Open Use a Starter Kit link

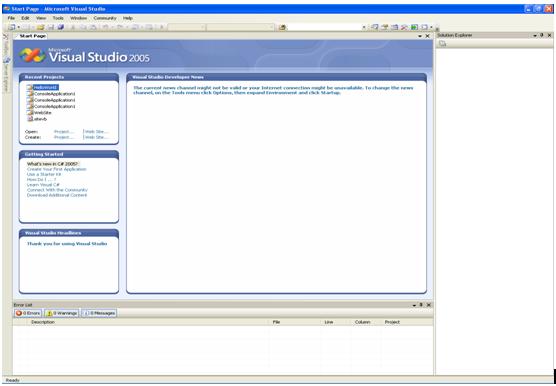[44, 174]
